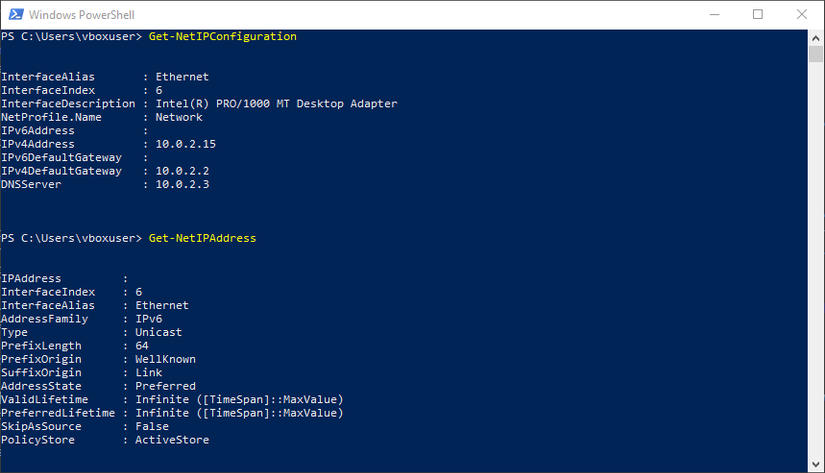This screenshot has height=473, width=825.
Task: Click the DNSServer value 10.0.2.3
Action: (182, 184)
